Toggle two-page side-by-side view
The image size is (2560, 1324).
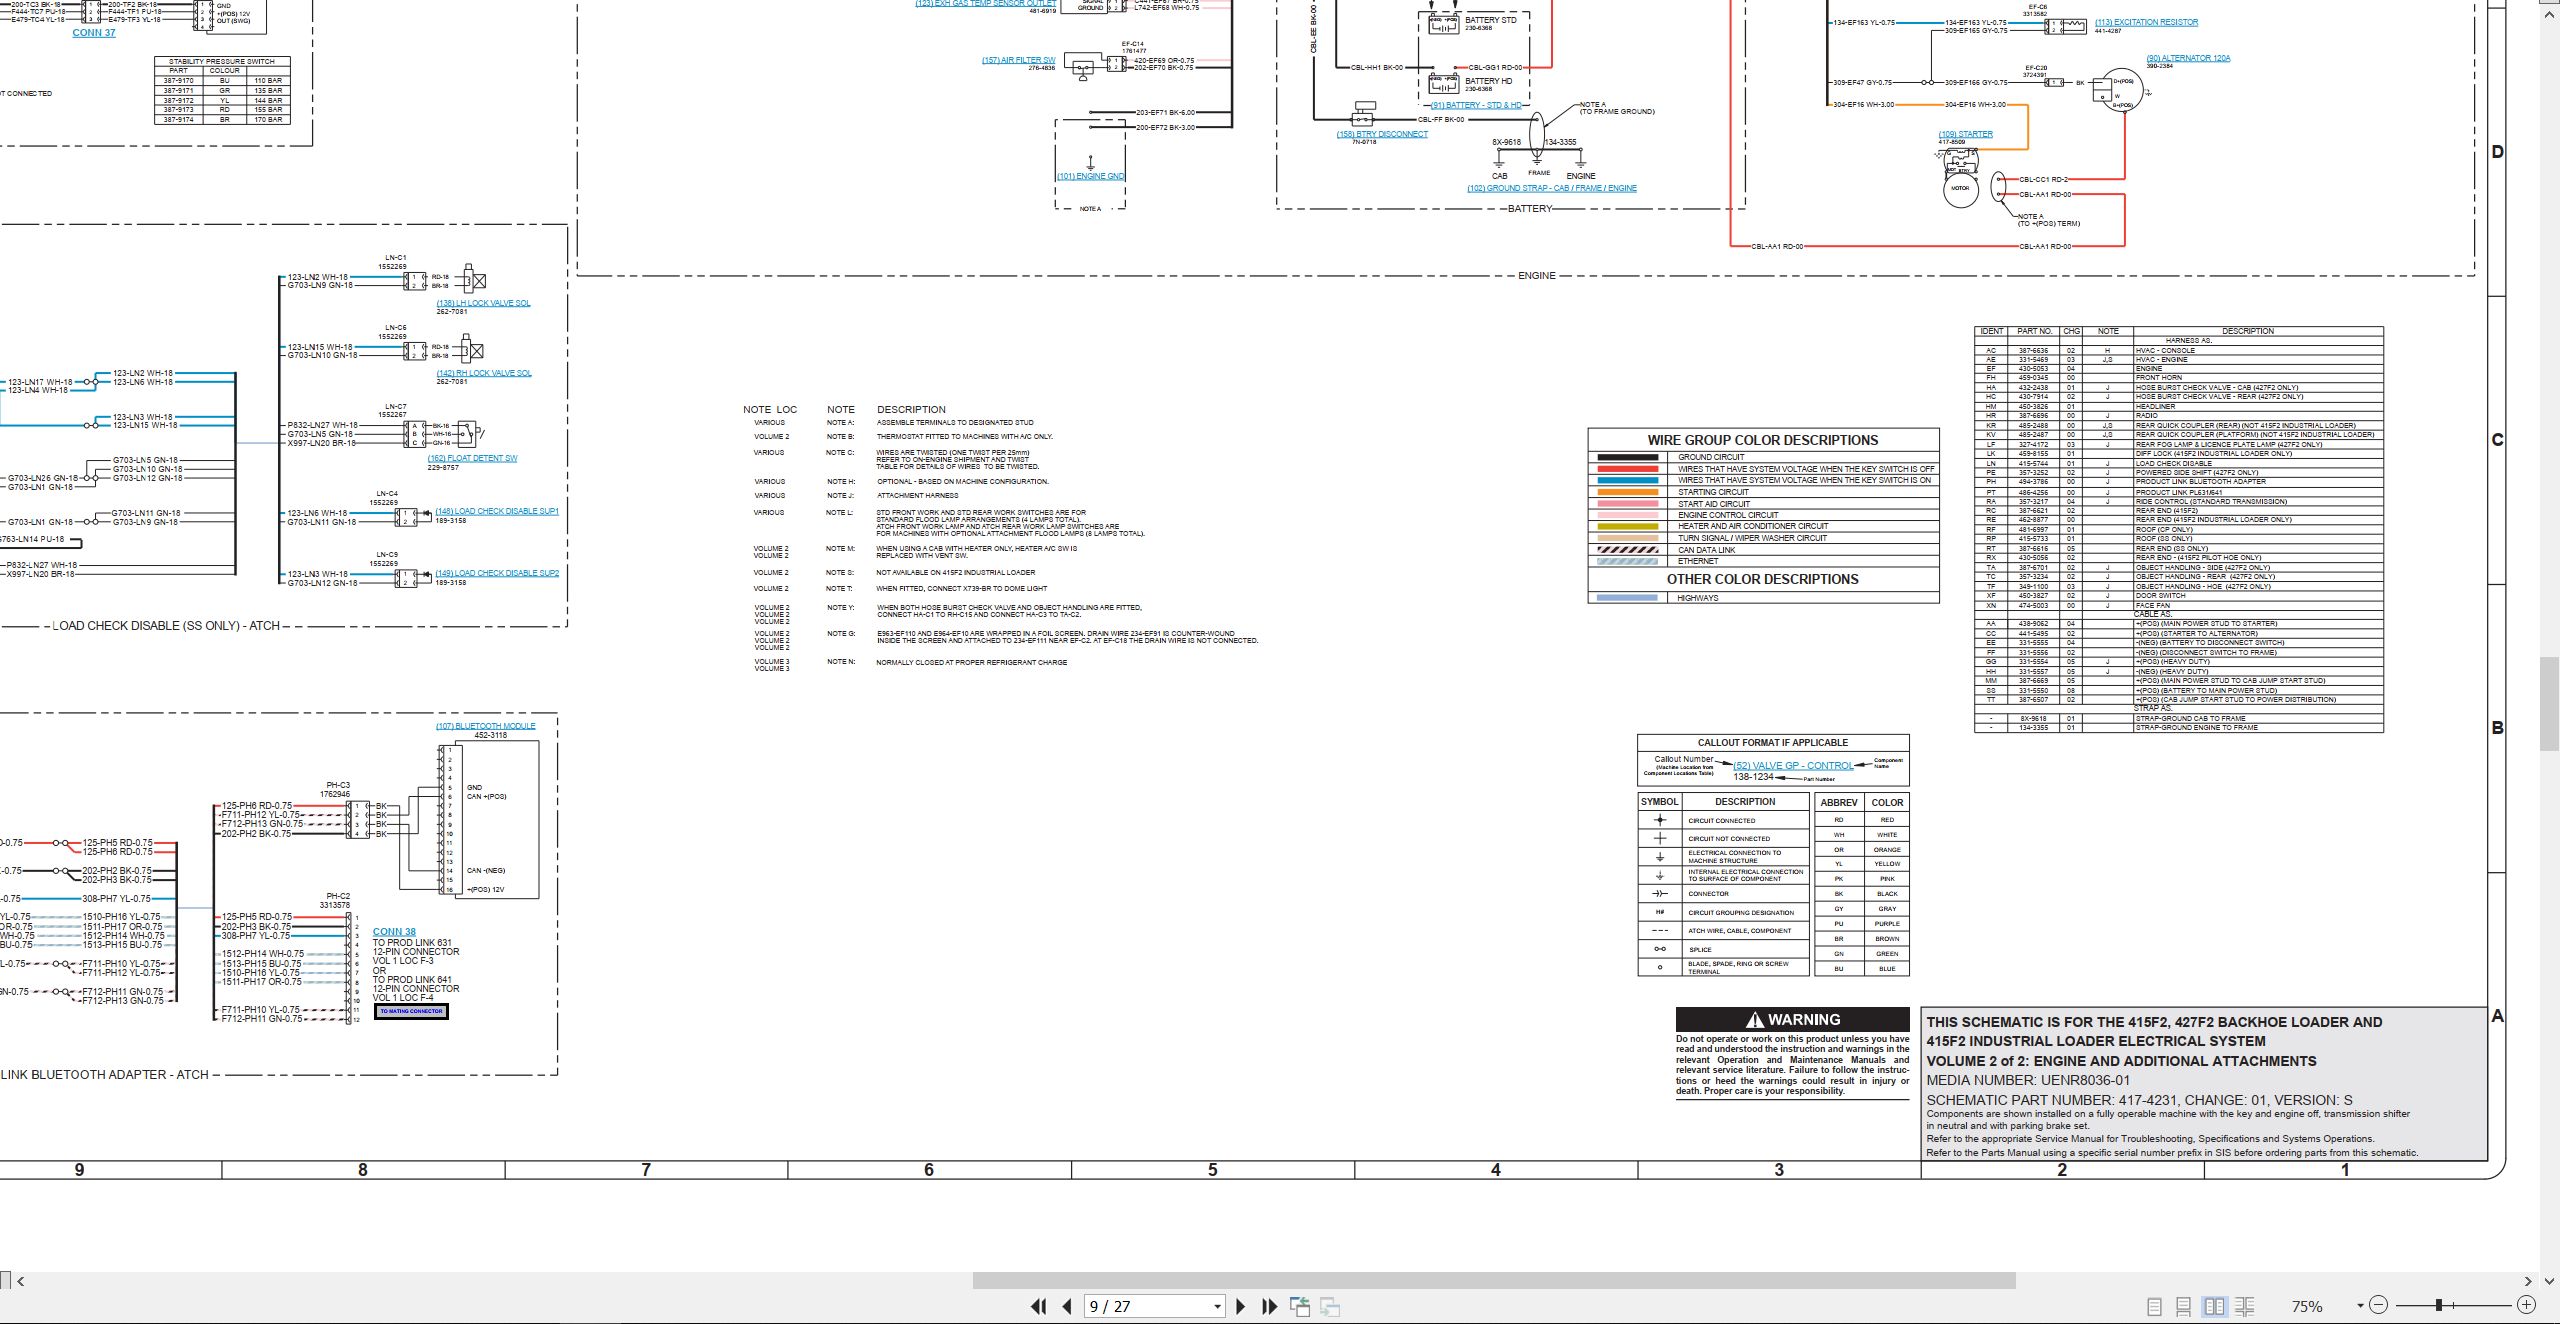point(2215,1306)
